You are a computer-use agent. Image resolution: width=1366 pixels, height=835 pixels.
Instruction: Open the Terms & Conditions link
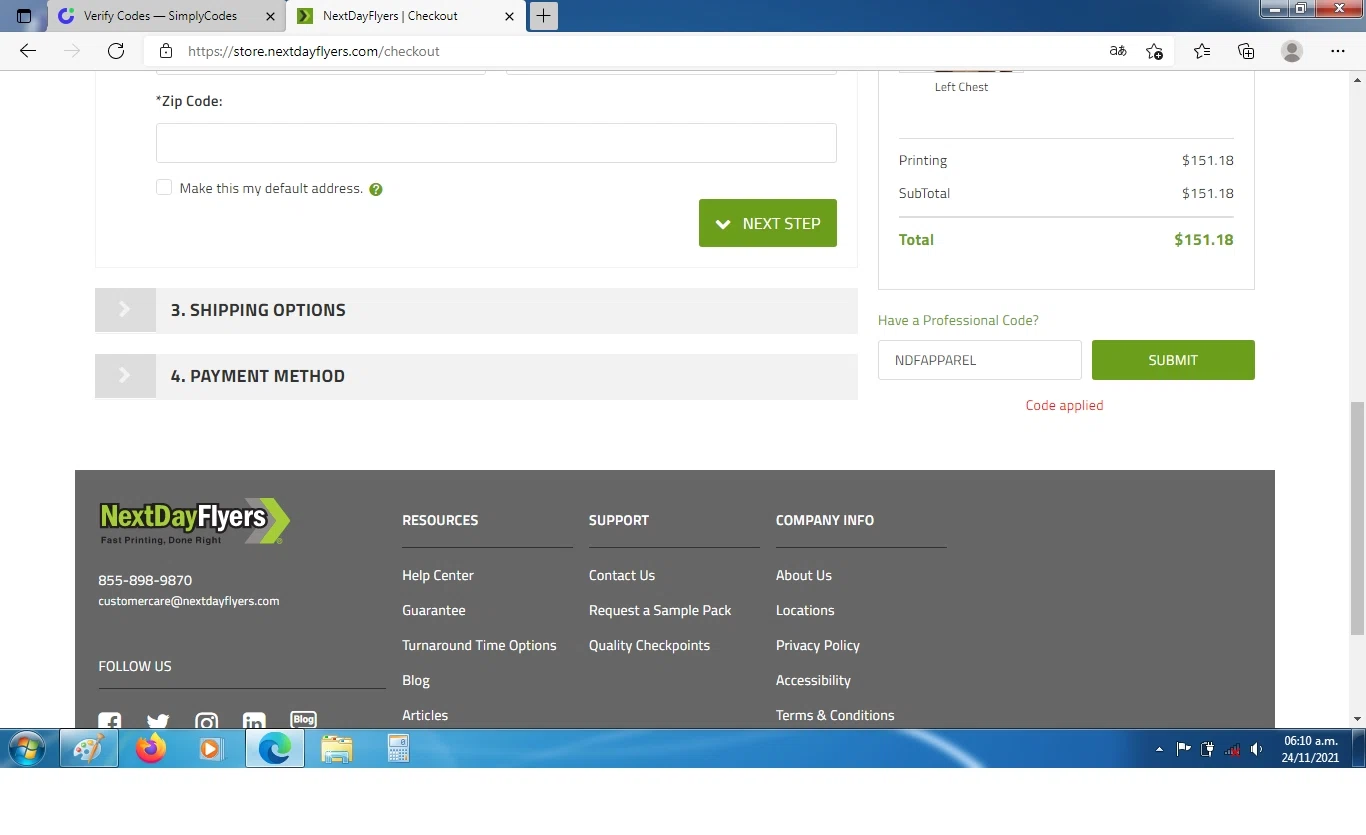(835, 715)
